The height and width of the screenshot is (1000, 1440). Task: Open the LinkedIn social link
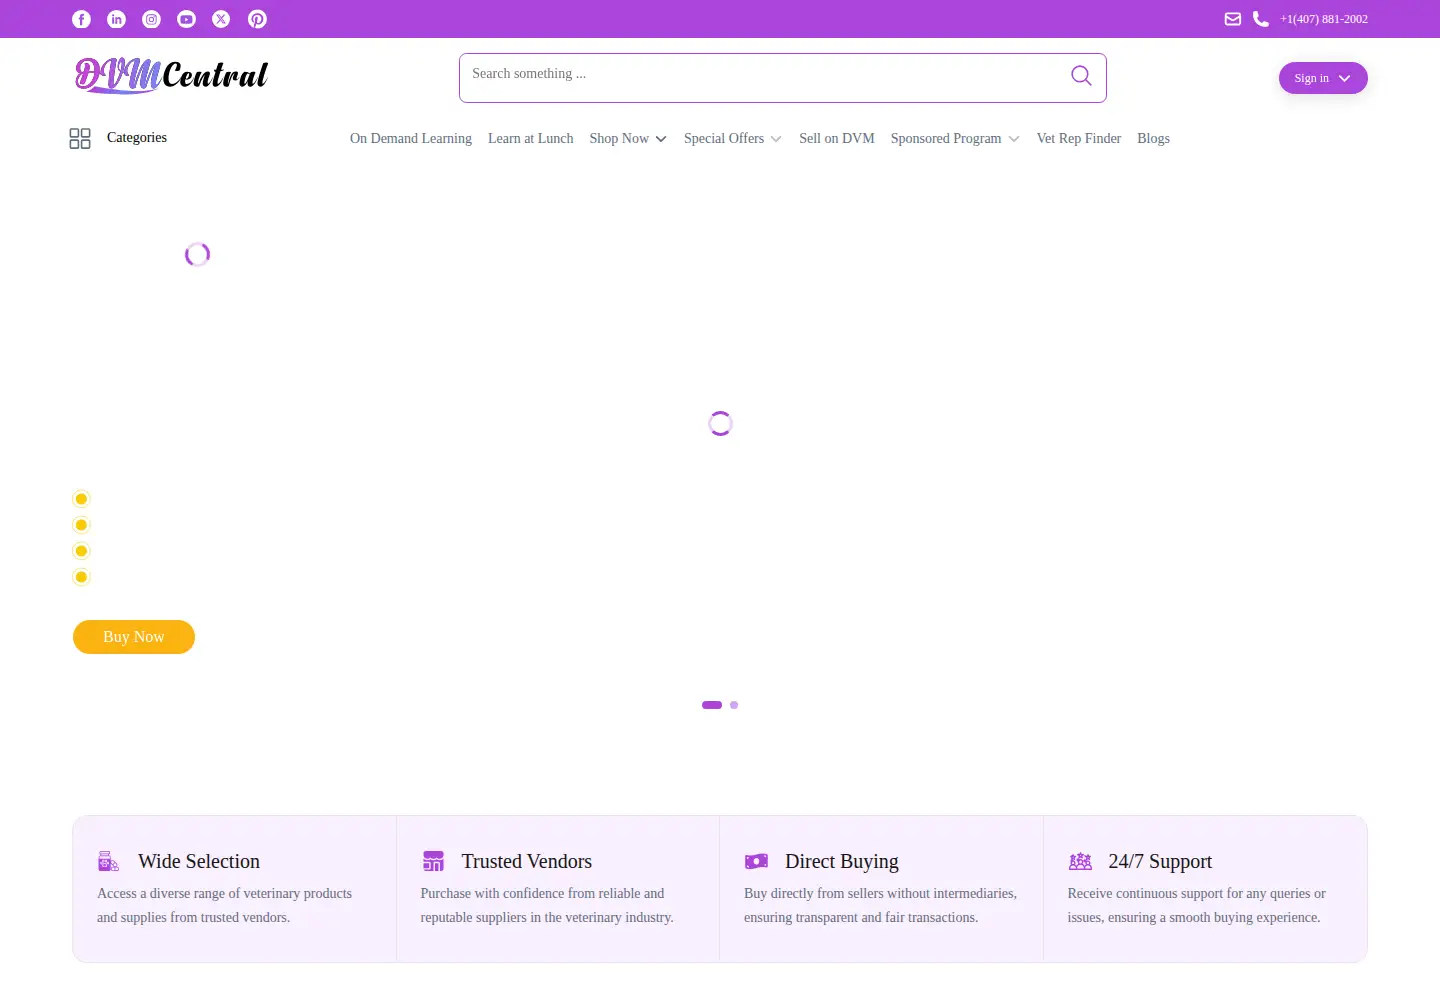pos(117,19)
